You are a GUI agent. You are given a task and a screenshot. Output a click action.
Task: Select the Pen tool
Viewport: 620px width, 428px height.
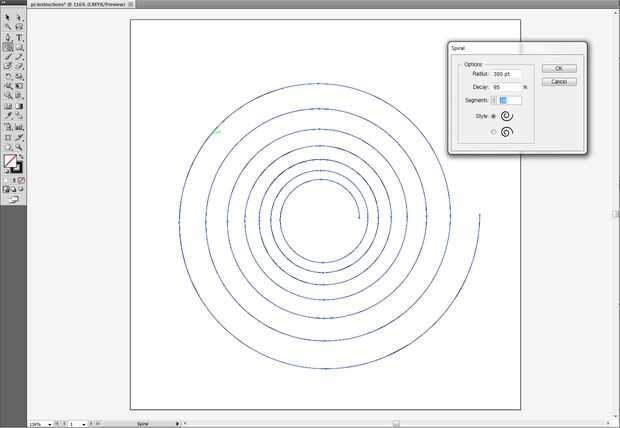click(x=8, y=38)
